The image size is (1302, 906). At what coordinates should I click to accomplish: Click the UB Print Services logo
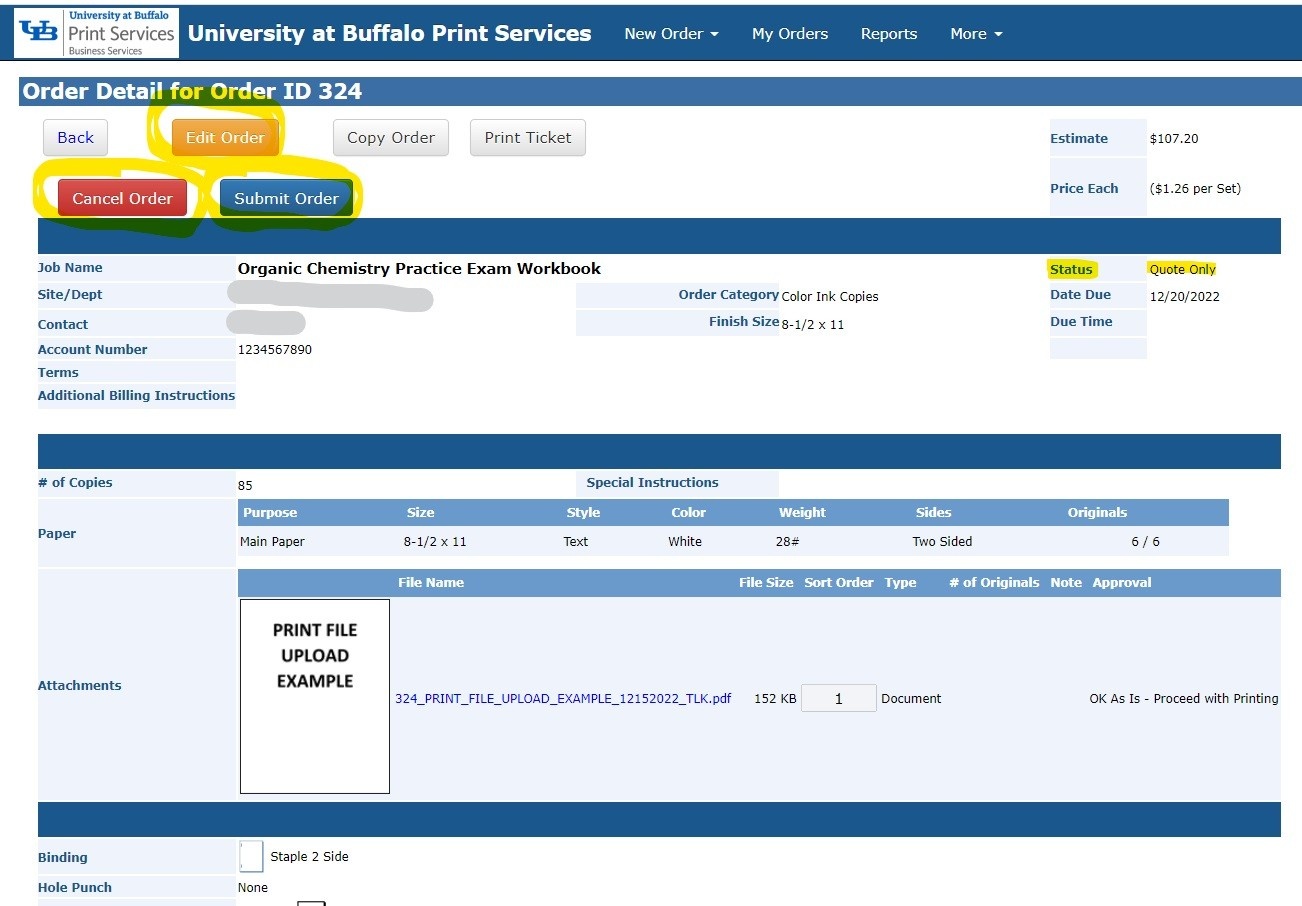coord(94,31)
